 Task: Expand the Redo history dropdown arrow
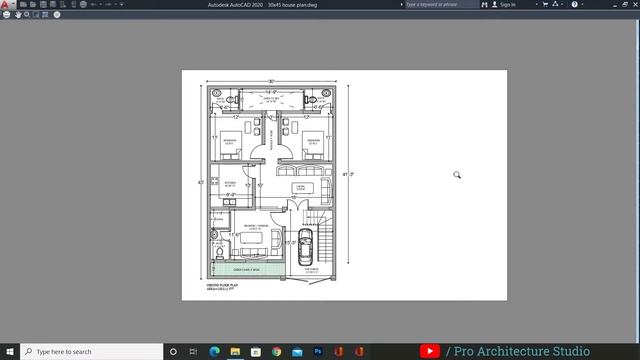pyautogui.click(x=116, y=4)
